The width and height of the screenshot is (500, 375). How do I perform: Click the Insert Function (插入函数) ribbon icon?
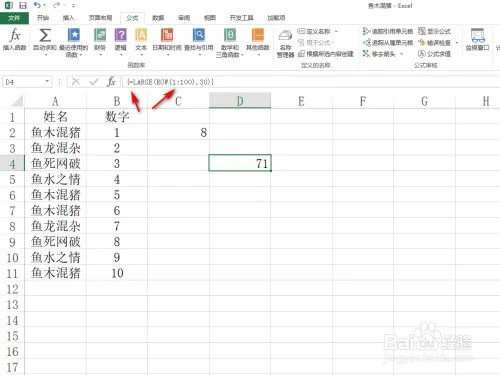click(15, 39)
